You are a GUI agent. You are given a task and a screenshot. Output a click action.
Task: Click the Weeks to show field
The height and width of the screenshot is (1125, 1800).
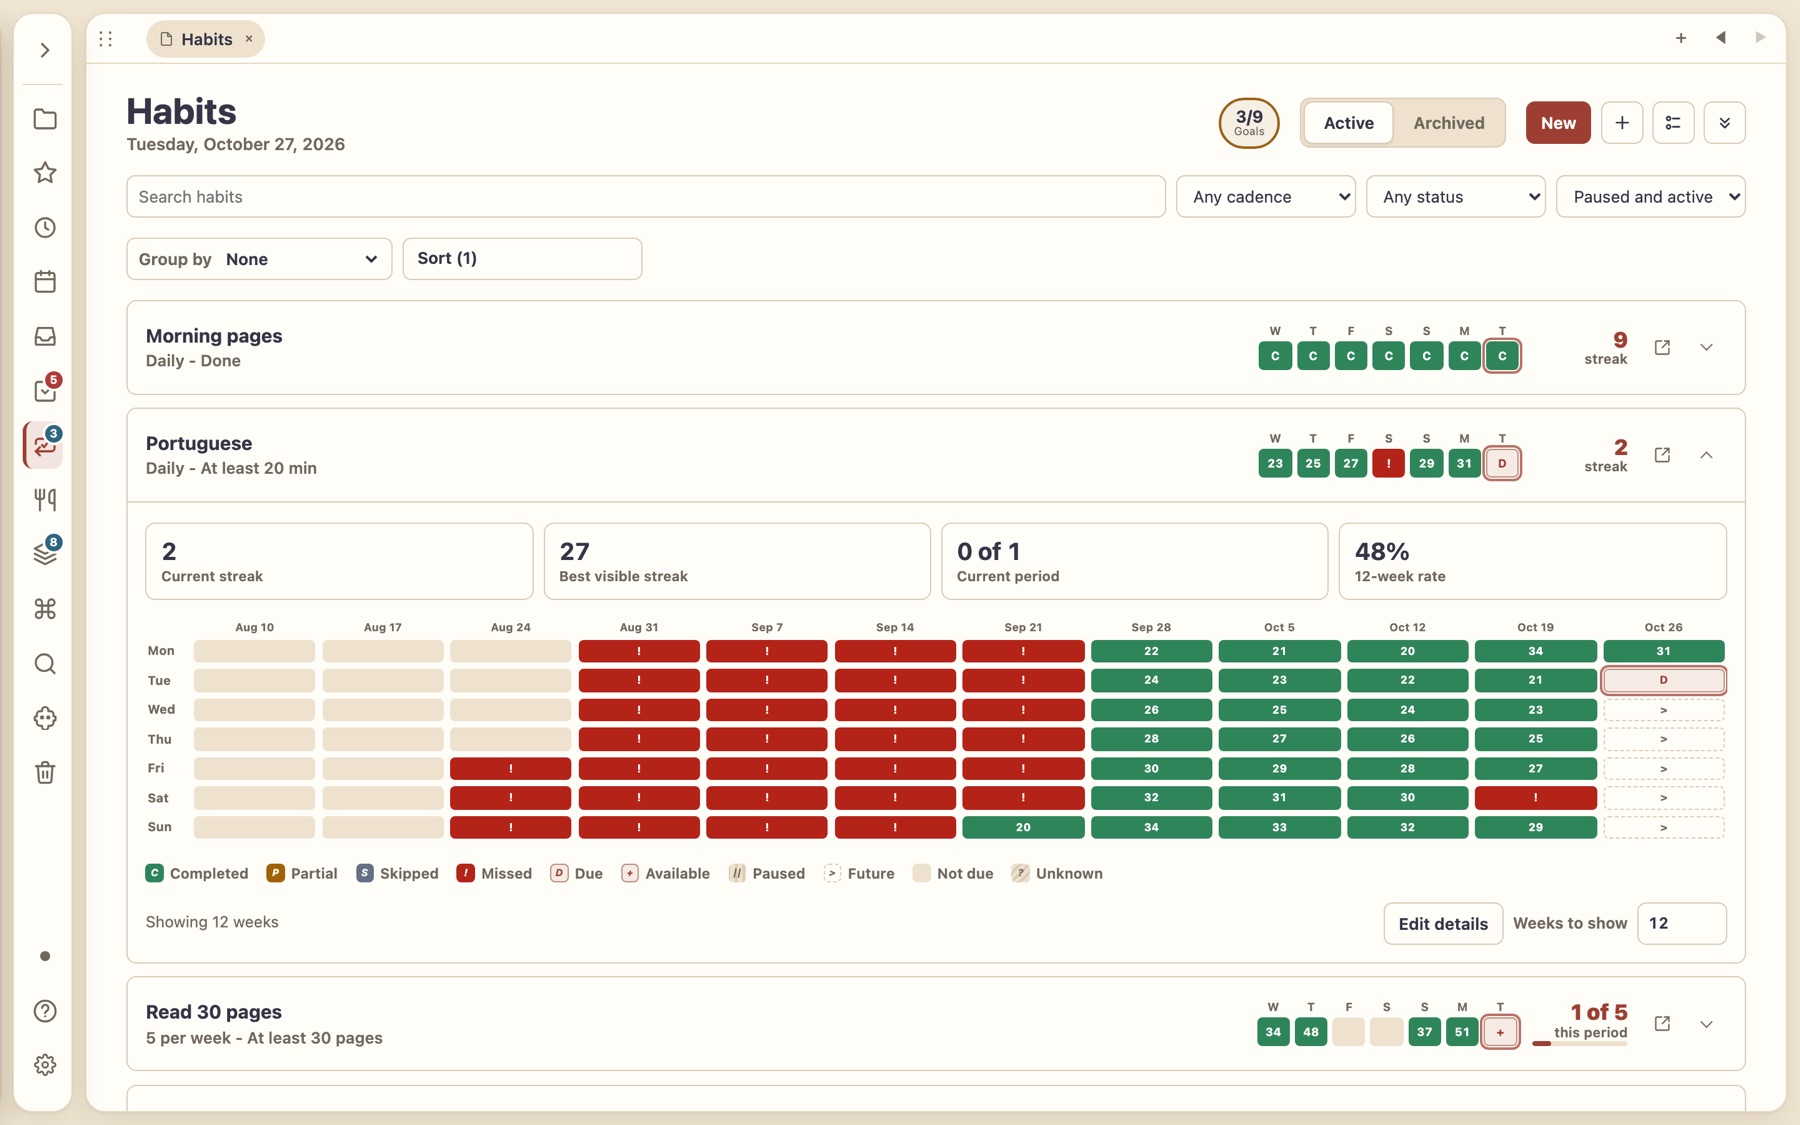(1681, 924)
